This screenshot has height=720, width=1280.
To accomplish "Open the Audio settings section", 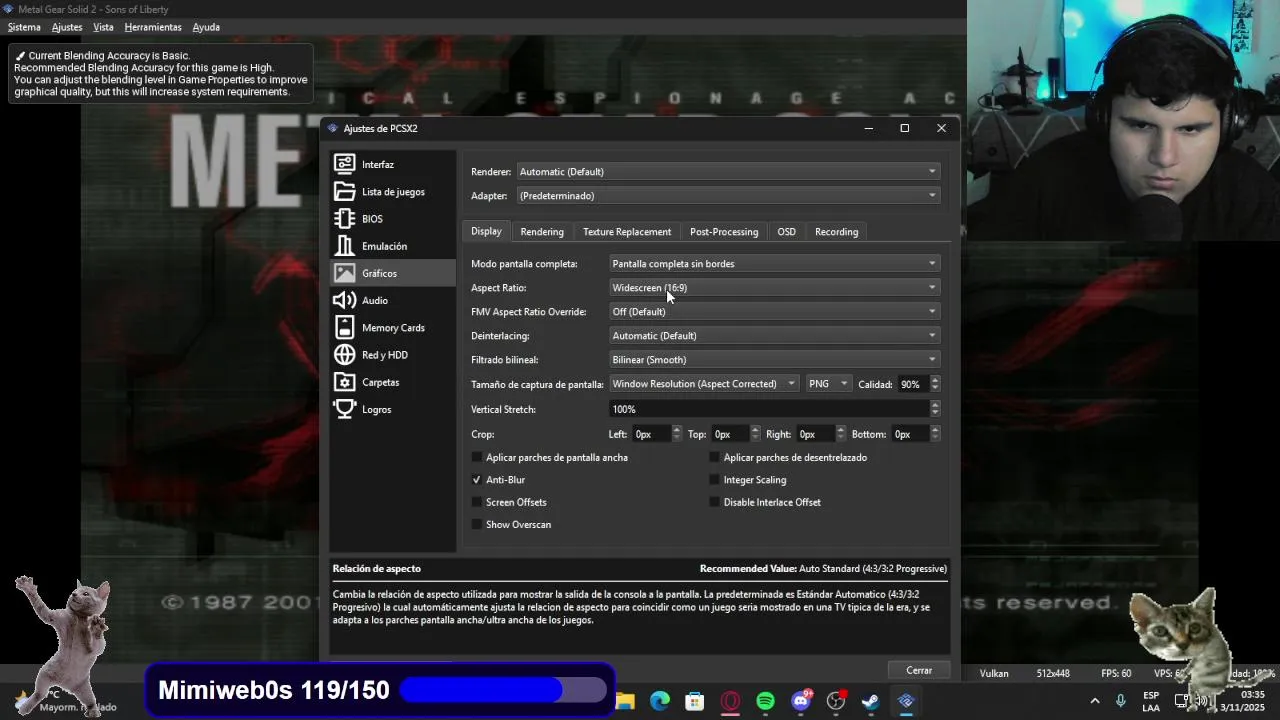I will point(392,300).
